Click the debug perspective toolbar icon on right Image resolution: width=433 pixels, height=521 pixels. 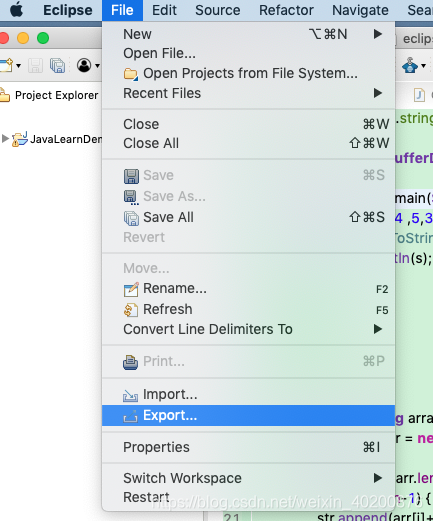click(410, 65)
